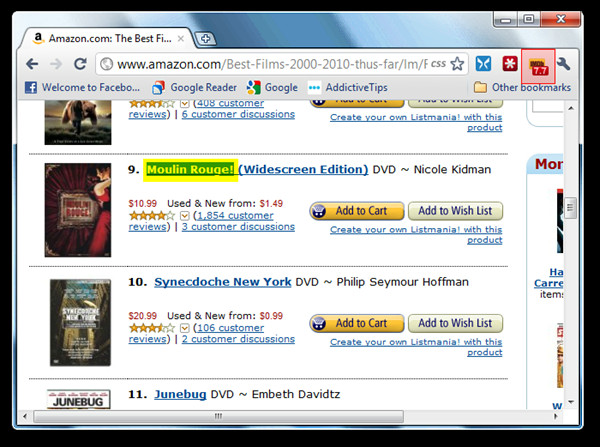Open 3 customer discussions link
The width and height of the screenshot is (600, 447).
238,227
